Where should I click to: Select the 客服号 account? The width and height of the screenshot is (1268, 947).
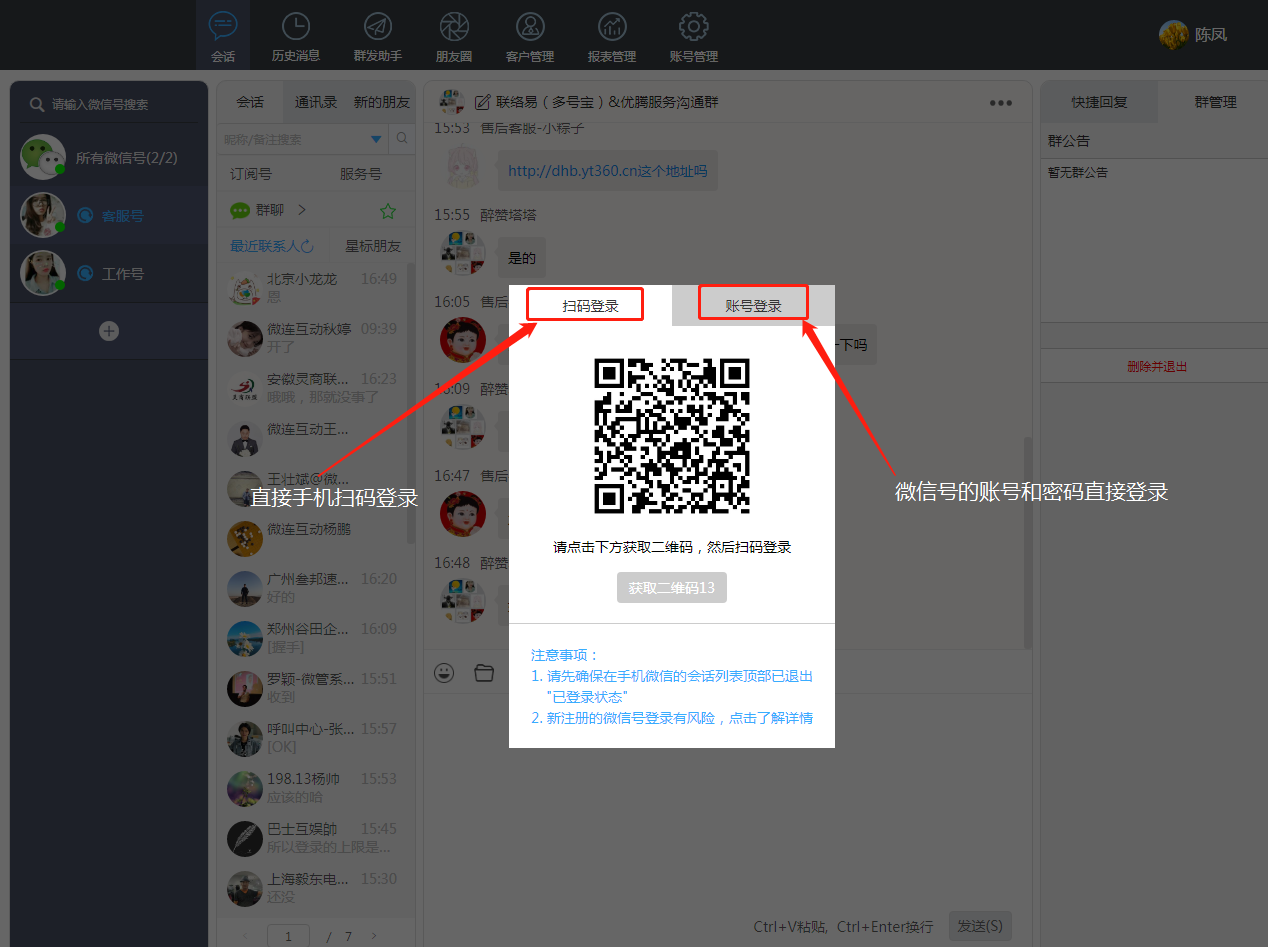[109, 215]
